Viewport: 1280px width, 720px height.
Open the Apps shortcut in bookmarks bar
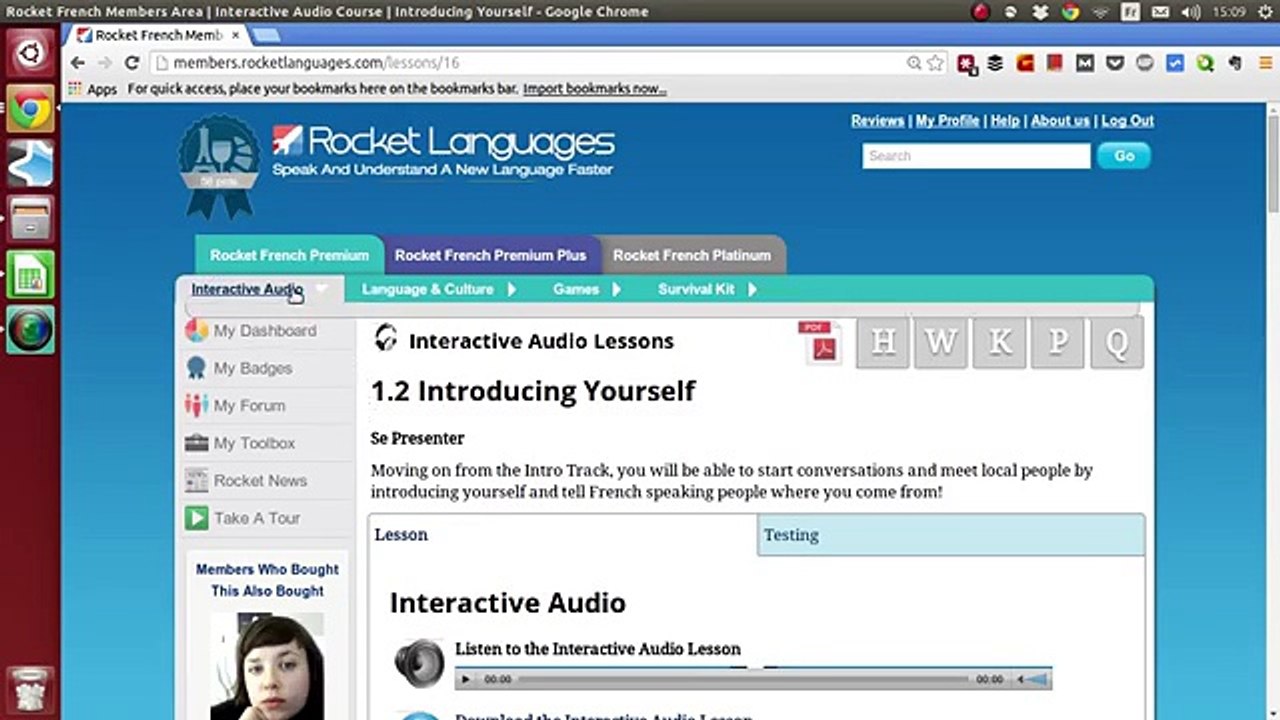point(92,89)
